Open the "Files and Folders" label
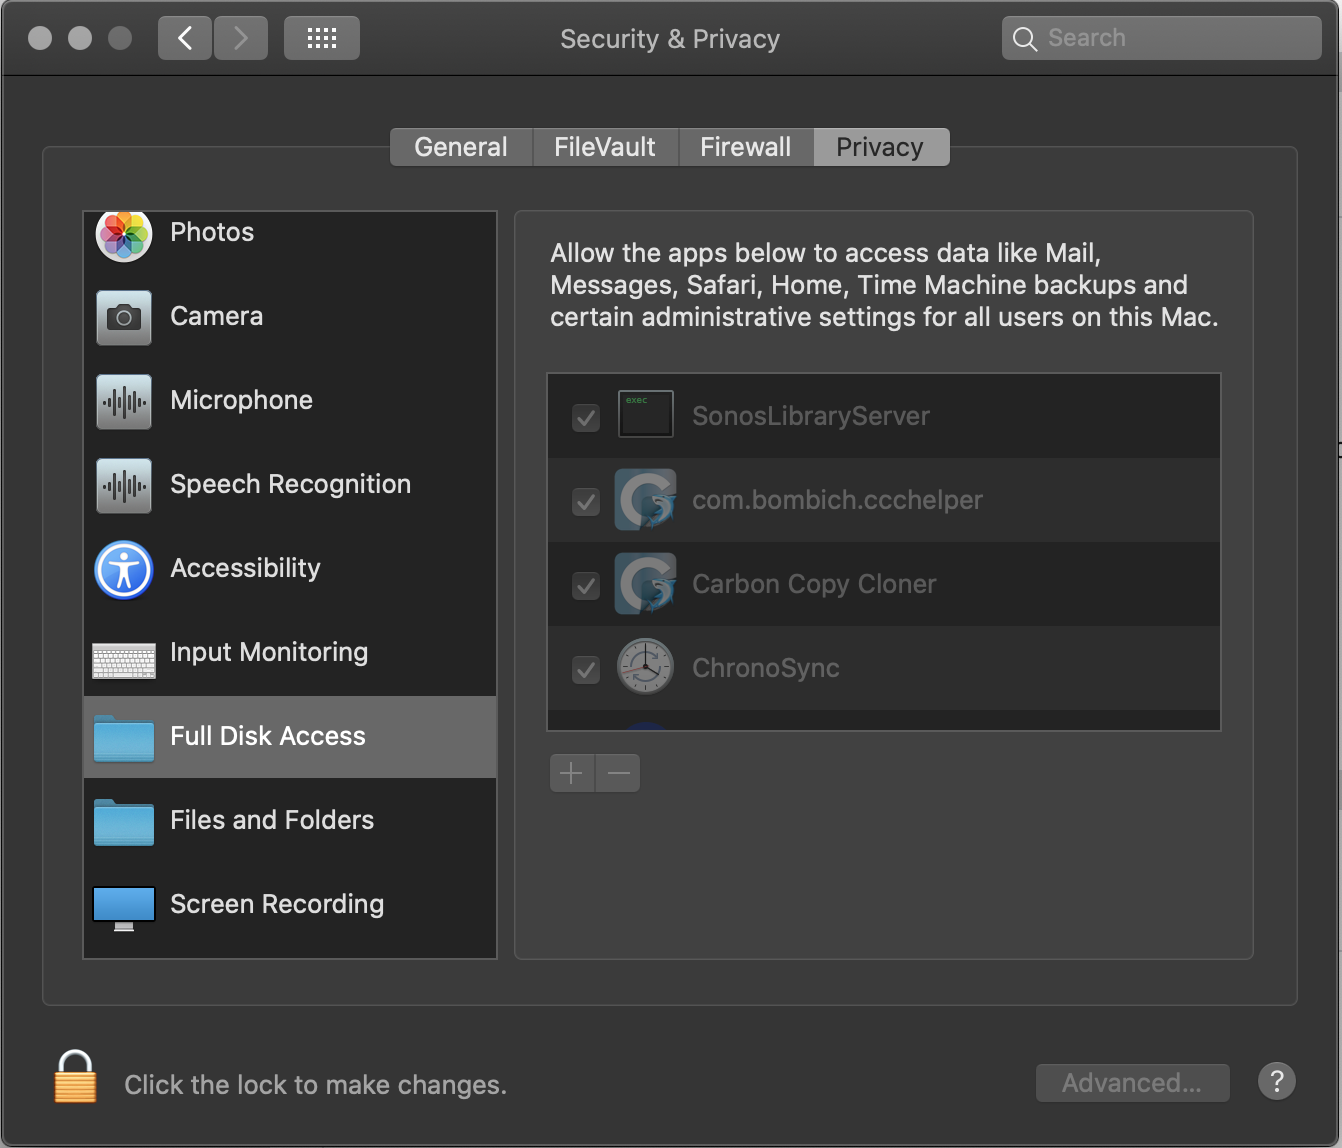This screenshot has width=1342, height=1148. point(272,820)
